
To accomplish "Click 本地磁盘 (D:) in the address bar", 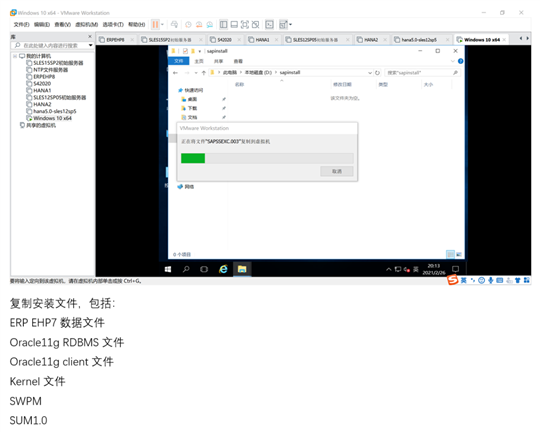I will tap(258, 73).
